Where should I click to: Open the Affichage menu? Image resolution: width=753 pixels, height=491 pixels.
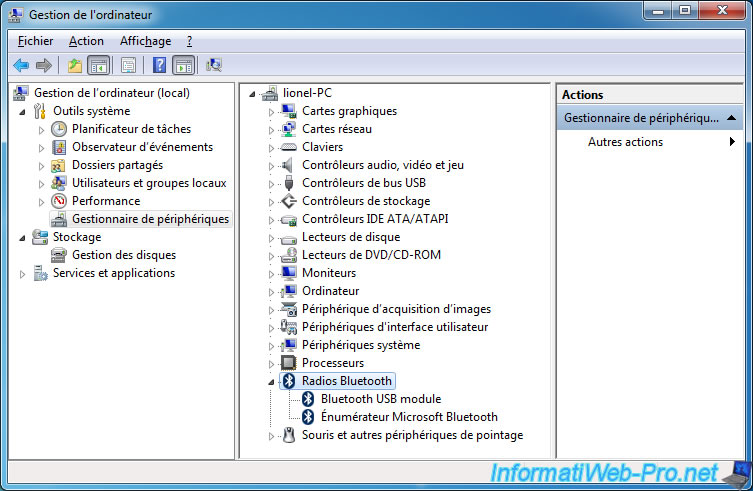coord(146,41)
